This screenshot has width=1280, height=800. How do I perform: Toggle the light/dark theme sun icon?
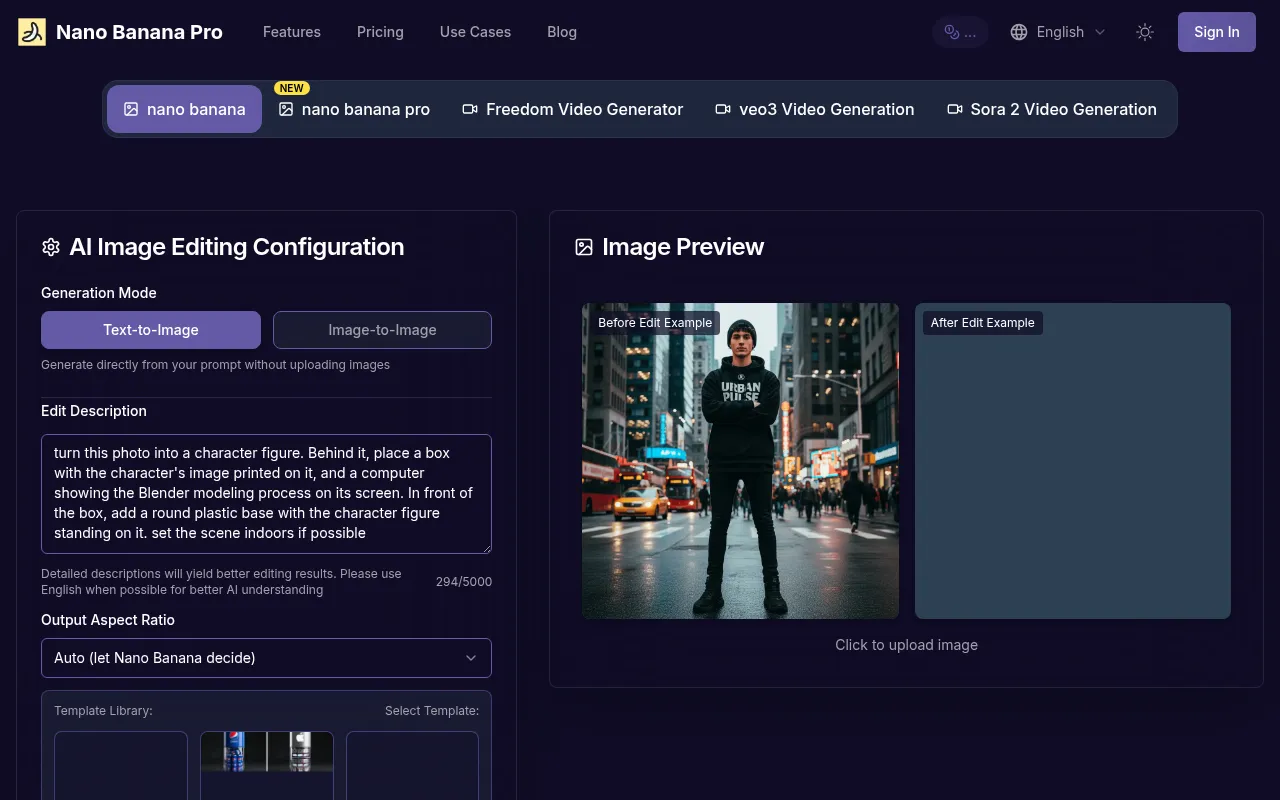1145,32
